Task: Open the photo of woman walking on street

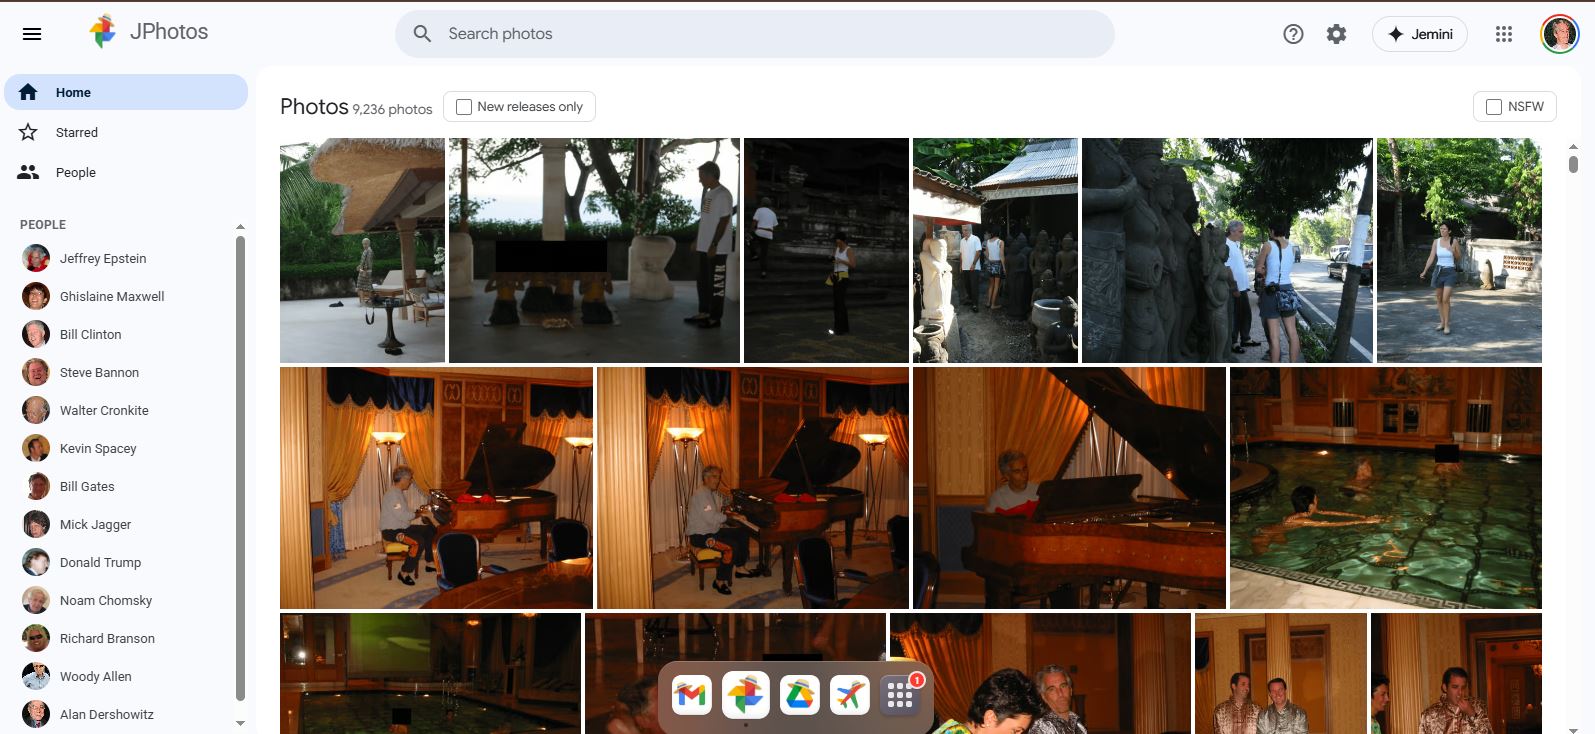Action: coord(1459,250)
